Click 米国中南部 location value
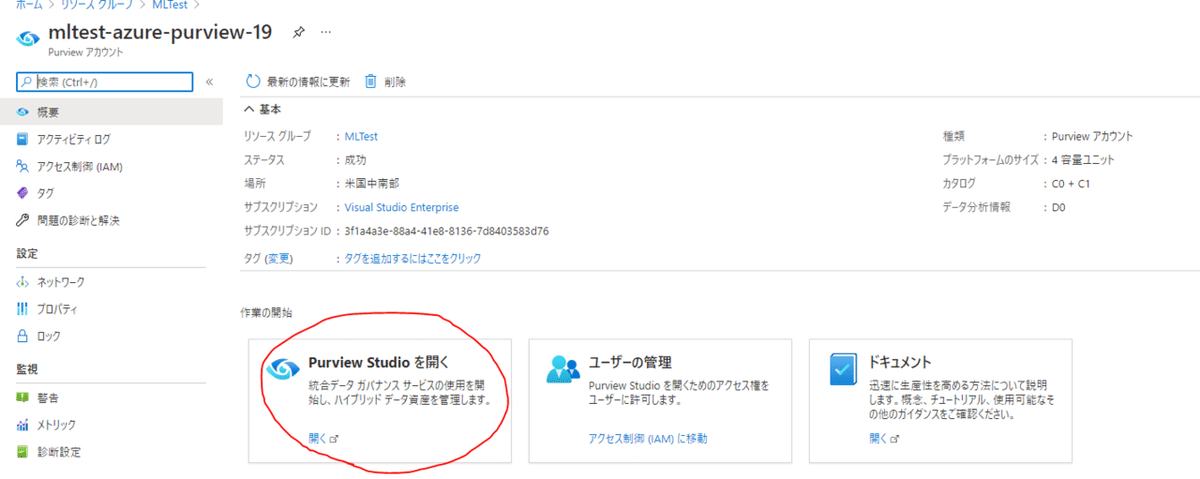This screenshot has height=479, width=1200. coord(373,184)
